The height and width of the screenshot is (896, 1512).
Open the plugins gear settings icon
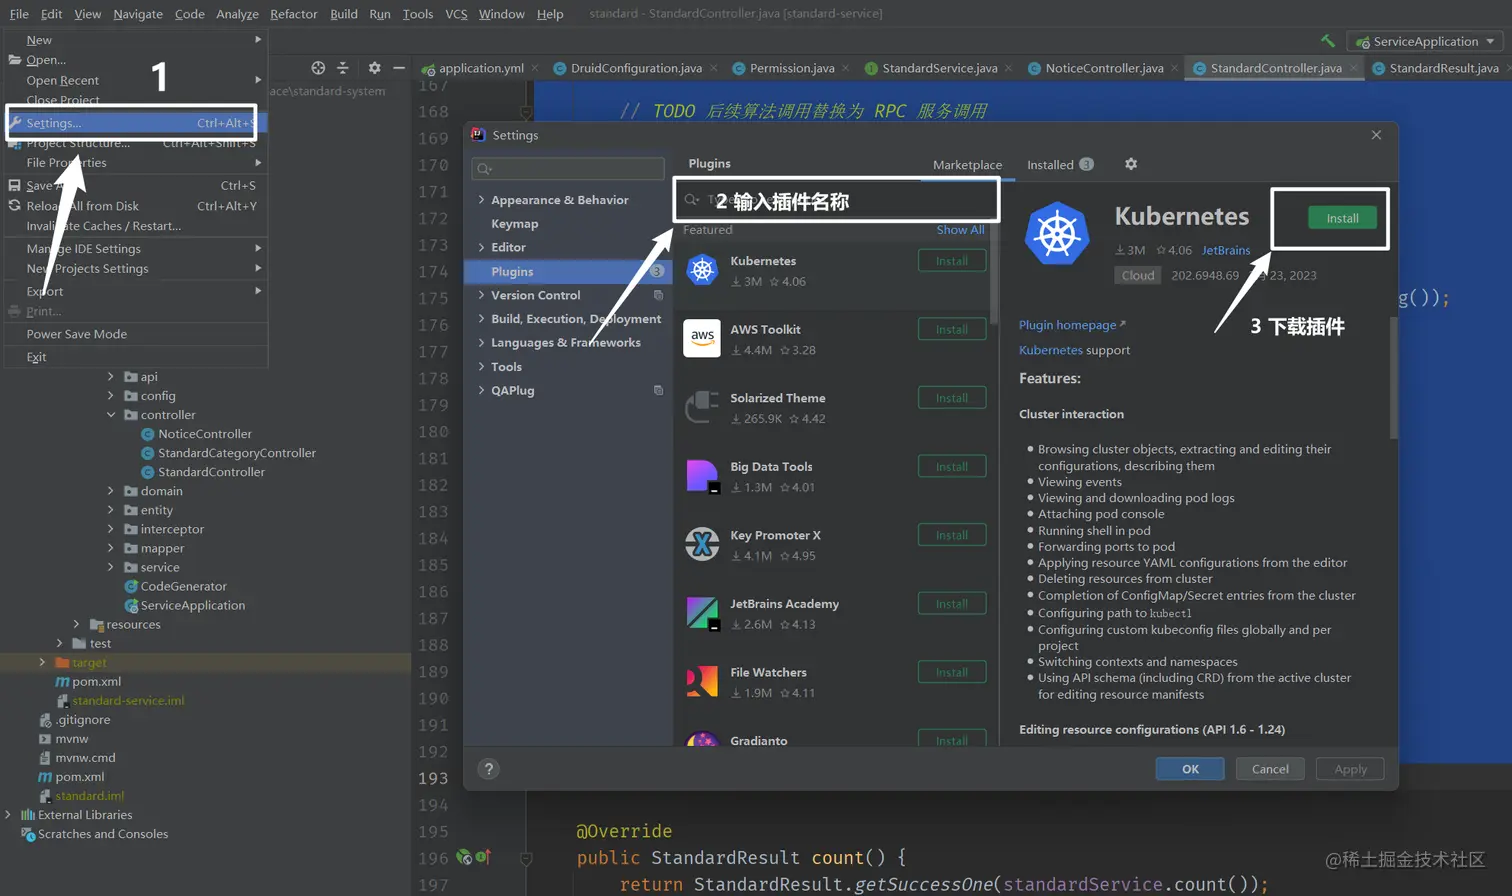point(1131,164)
